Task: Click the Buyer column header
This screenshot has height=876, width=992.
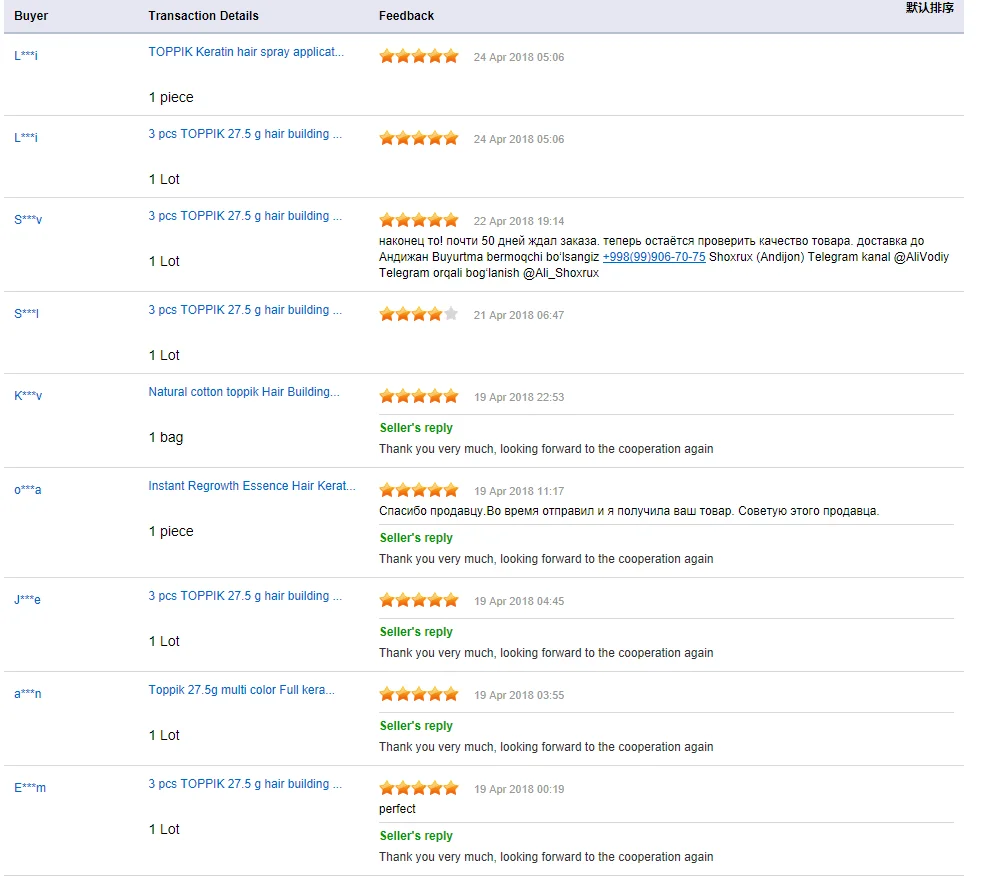Action: click(x=31, y=16)
